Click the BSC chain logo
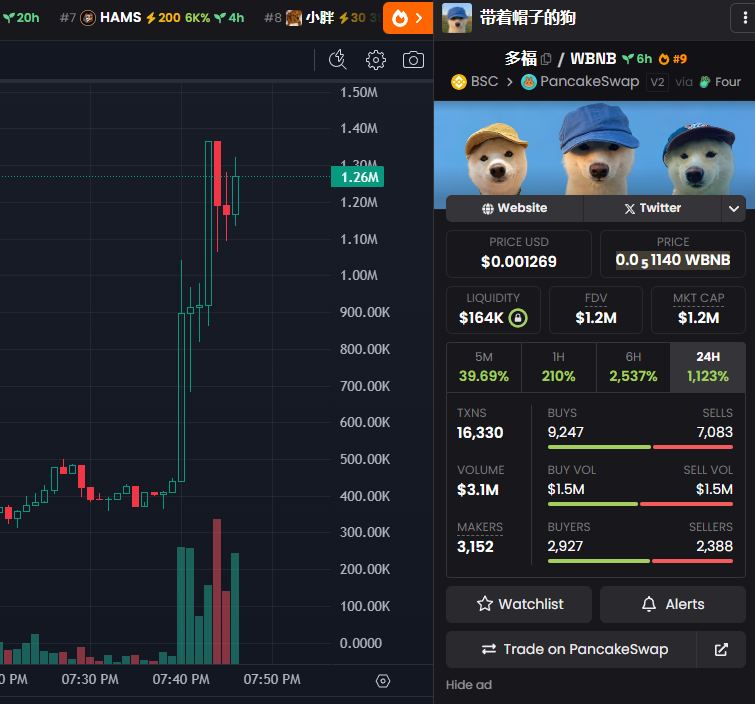The image size is (755, 704). [459, 82]
